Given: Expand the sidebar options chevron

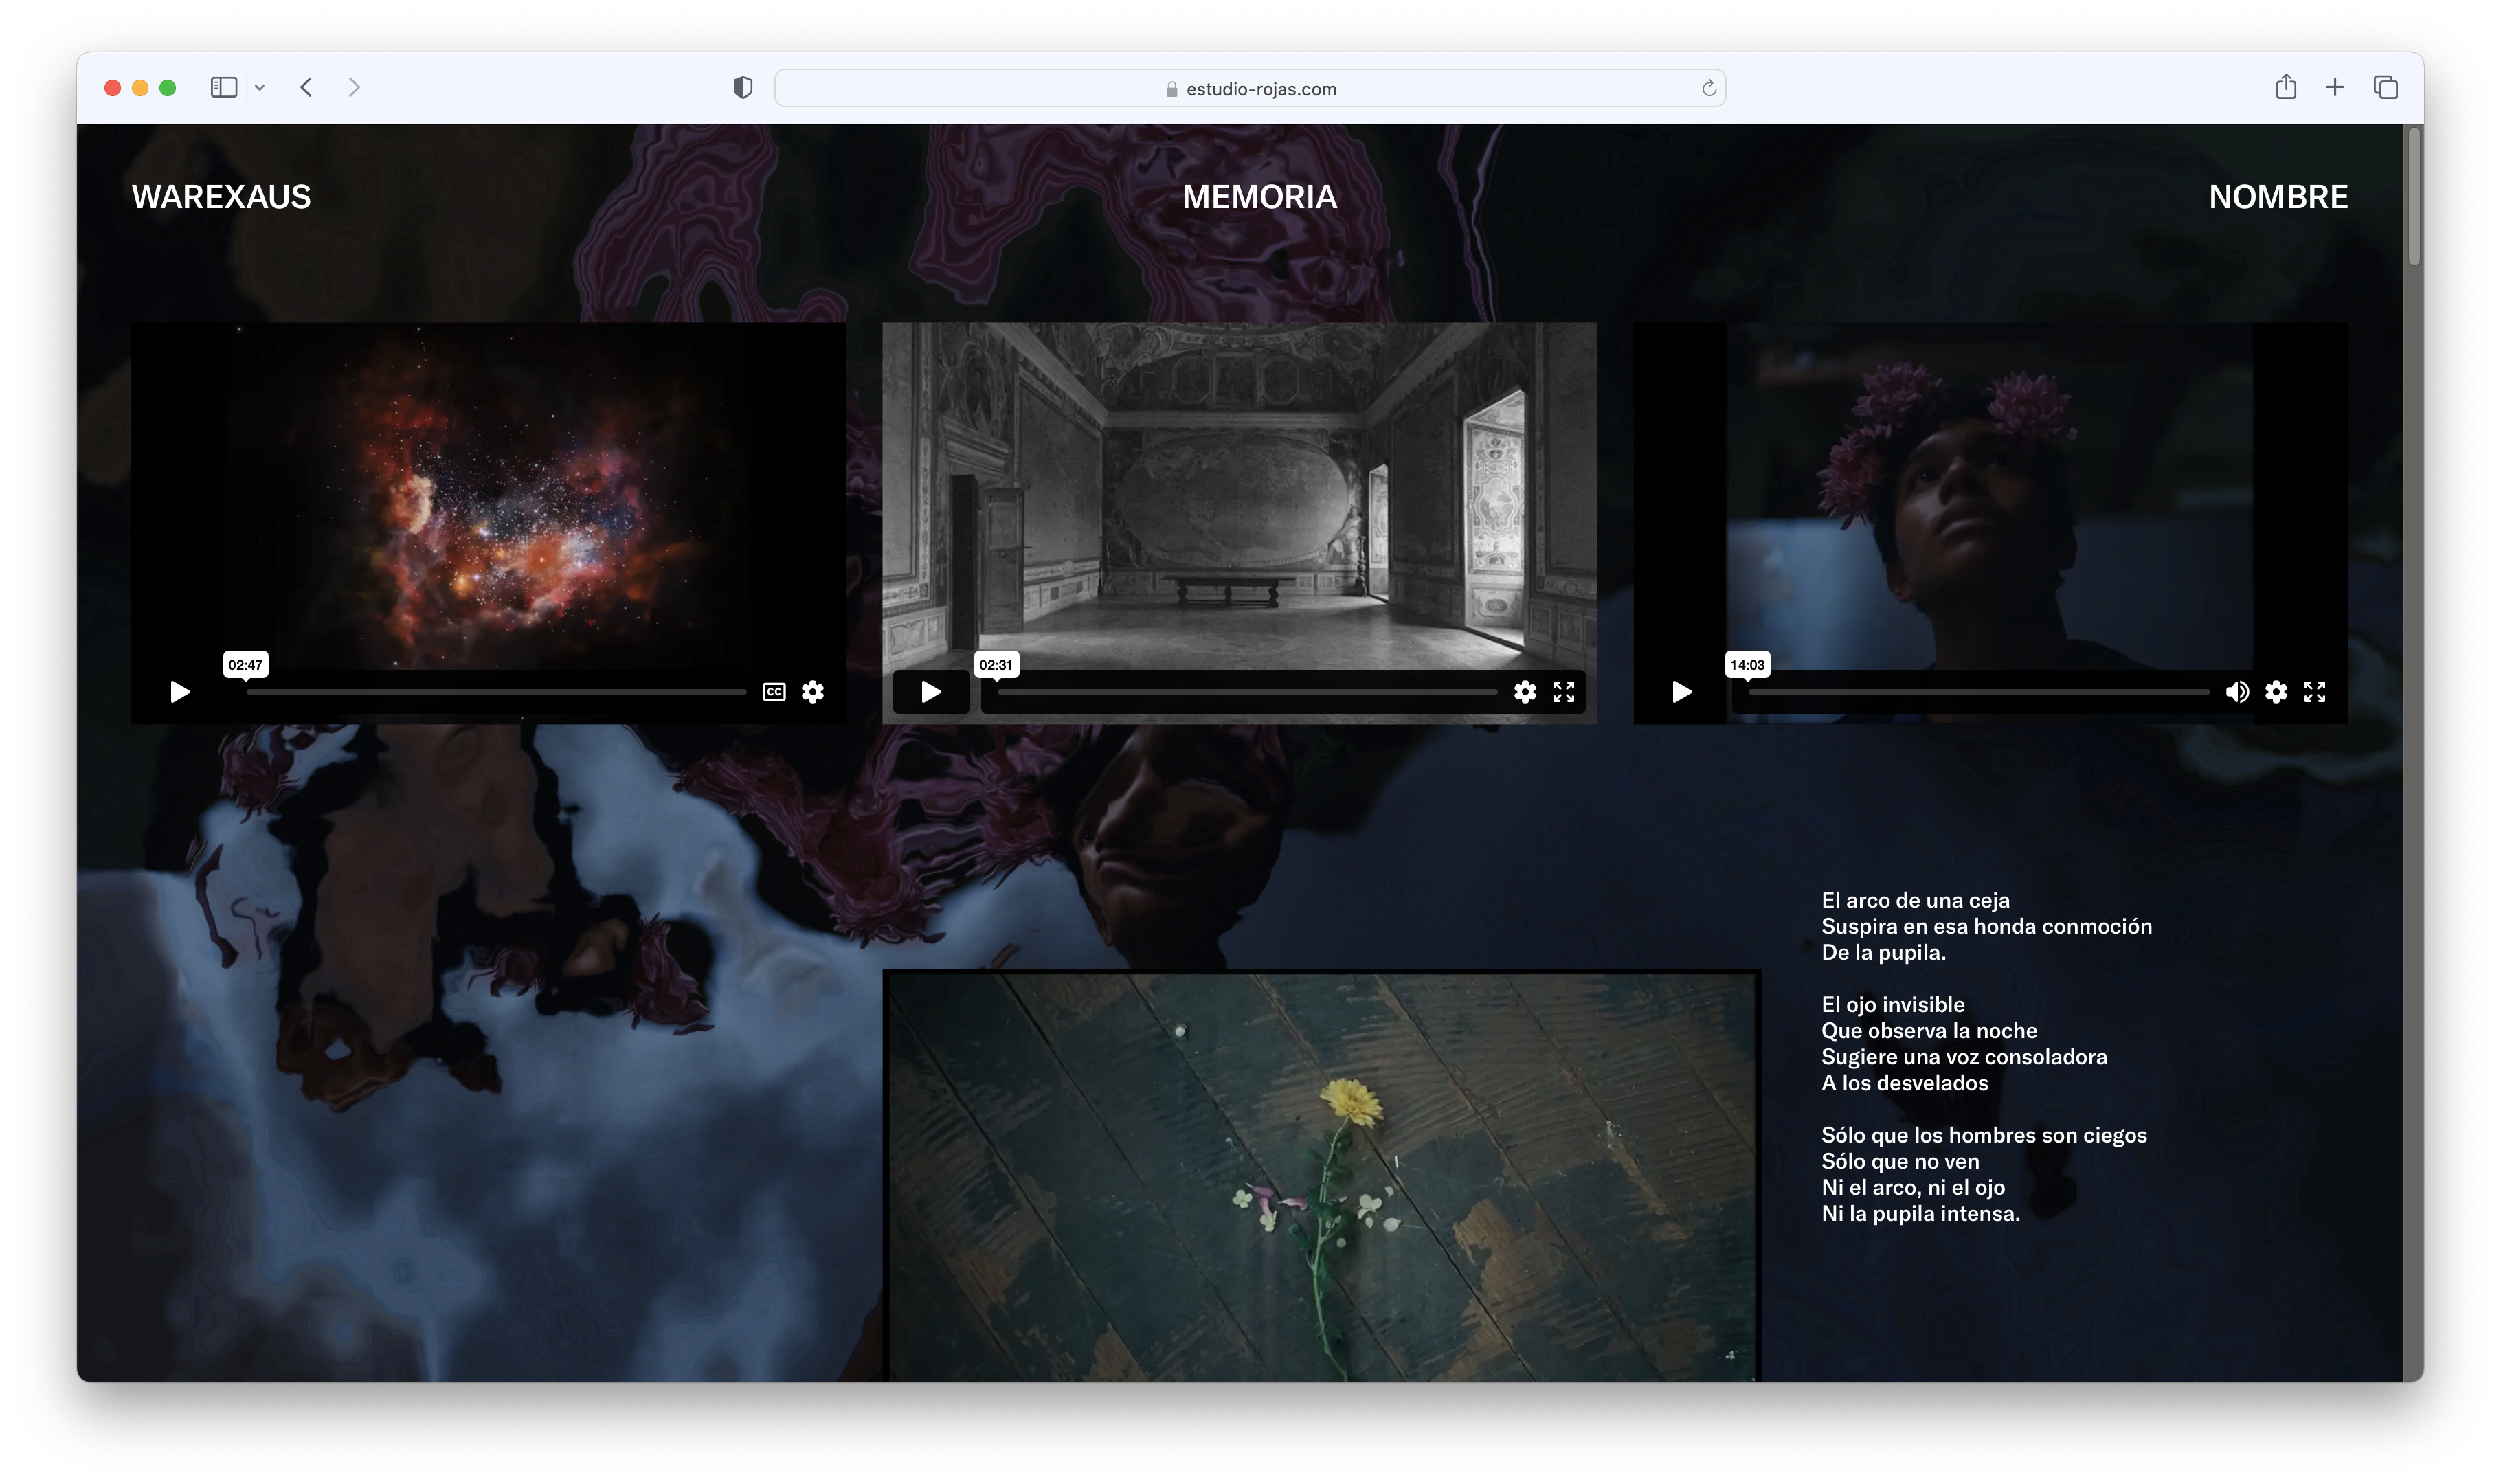Looking at the screenshot, I should [260, 88].
